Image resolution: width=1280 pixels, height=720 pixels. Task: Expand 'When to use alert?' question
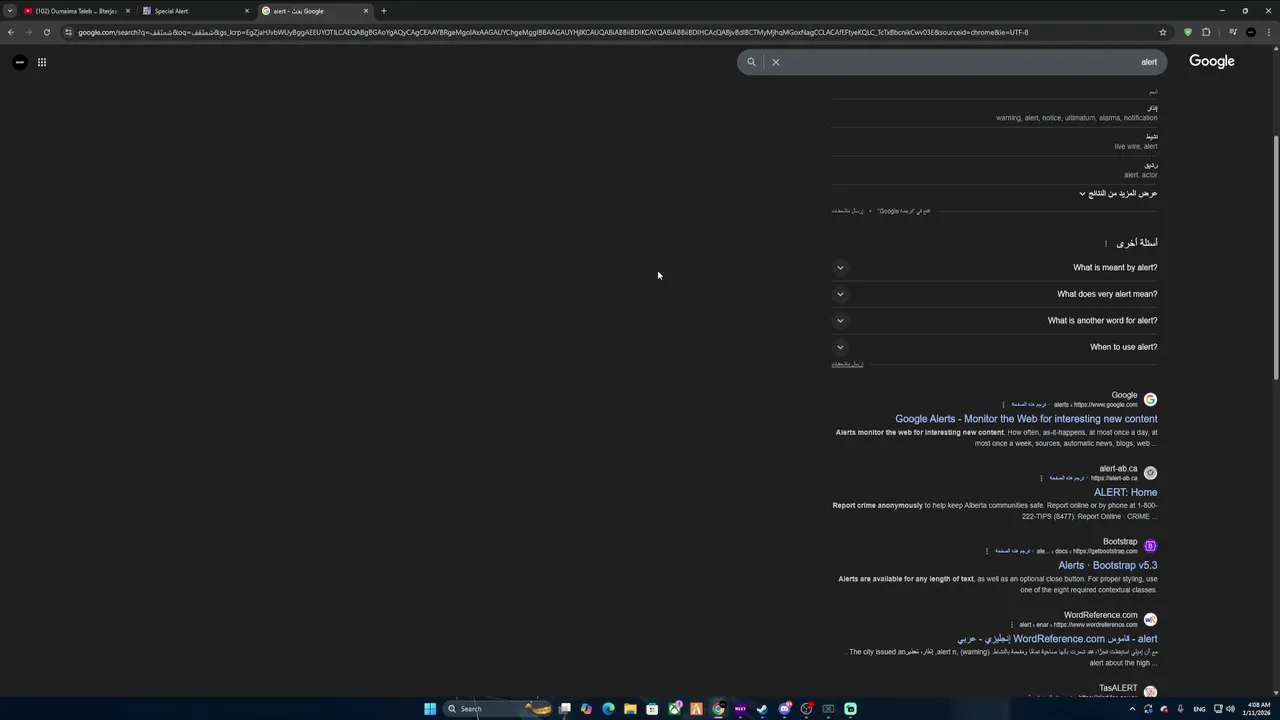994,347
